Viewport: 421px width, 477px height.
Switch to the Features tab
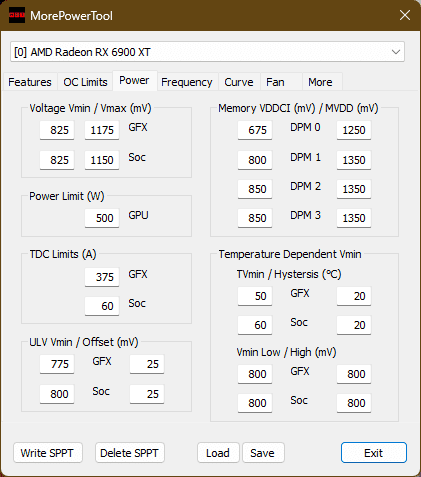coord(30,82)
